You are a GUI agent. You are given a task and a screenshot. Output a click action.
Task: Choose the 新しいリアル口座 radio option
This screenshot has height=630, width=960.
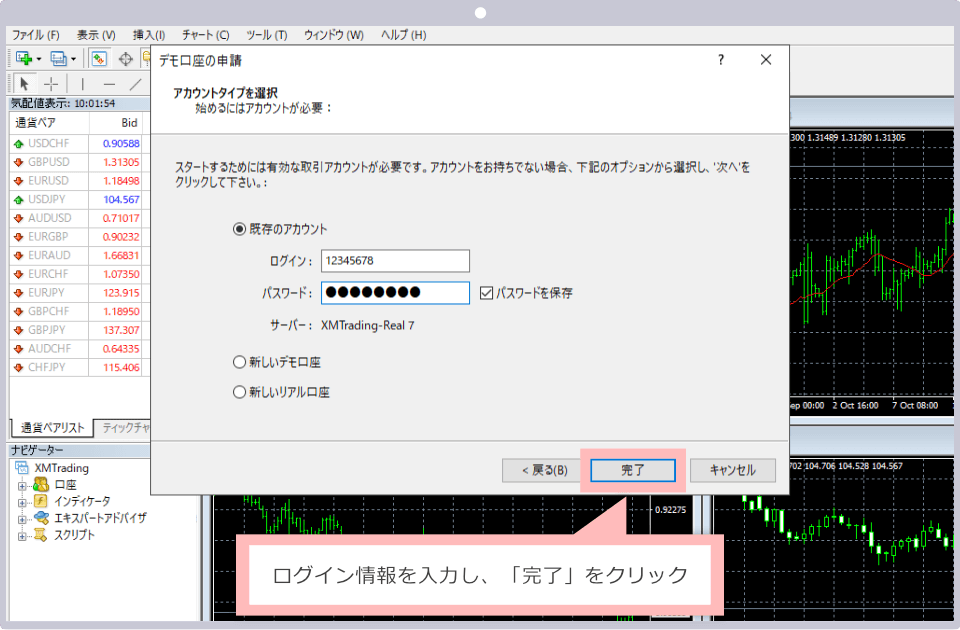239,392
